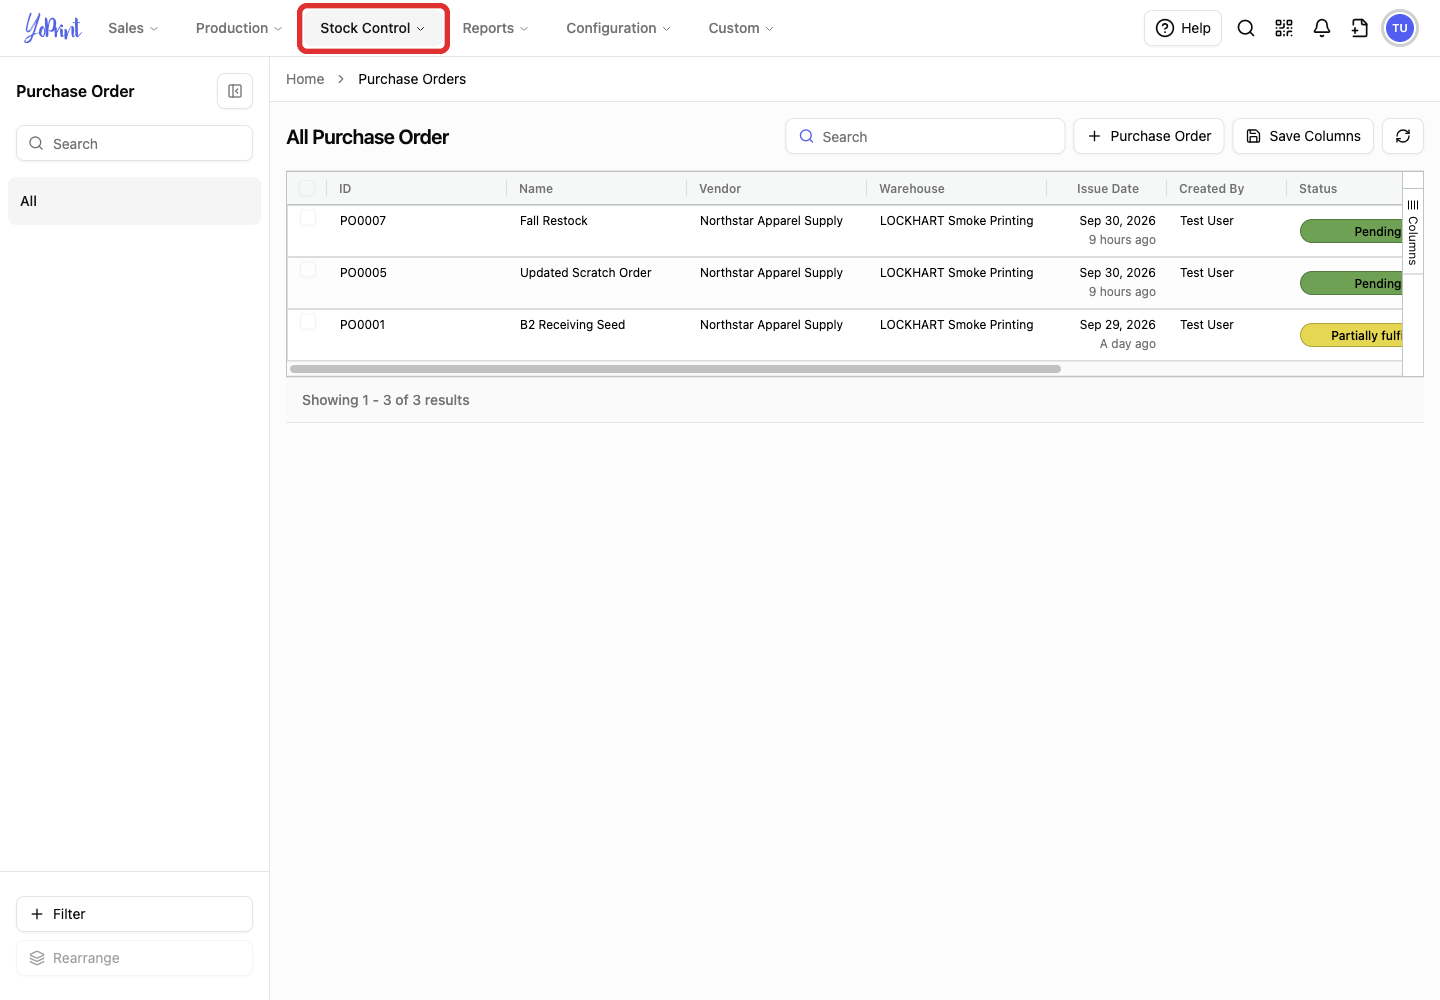Viewport: 1440px width, 1000px height.
Task: Toggle the select-all header checkbox
Action: pyautogui.click(x=307, y=188)
